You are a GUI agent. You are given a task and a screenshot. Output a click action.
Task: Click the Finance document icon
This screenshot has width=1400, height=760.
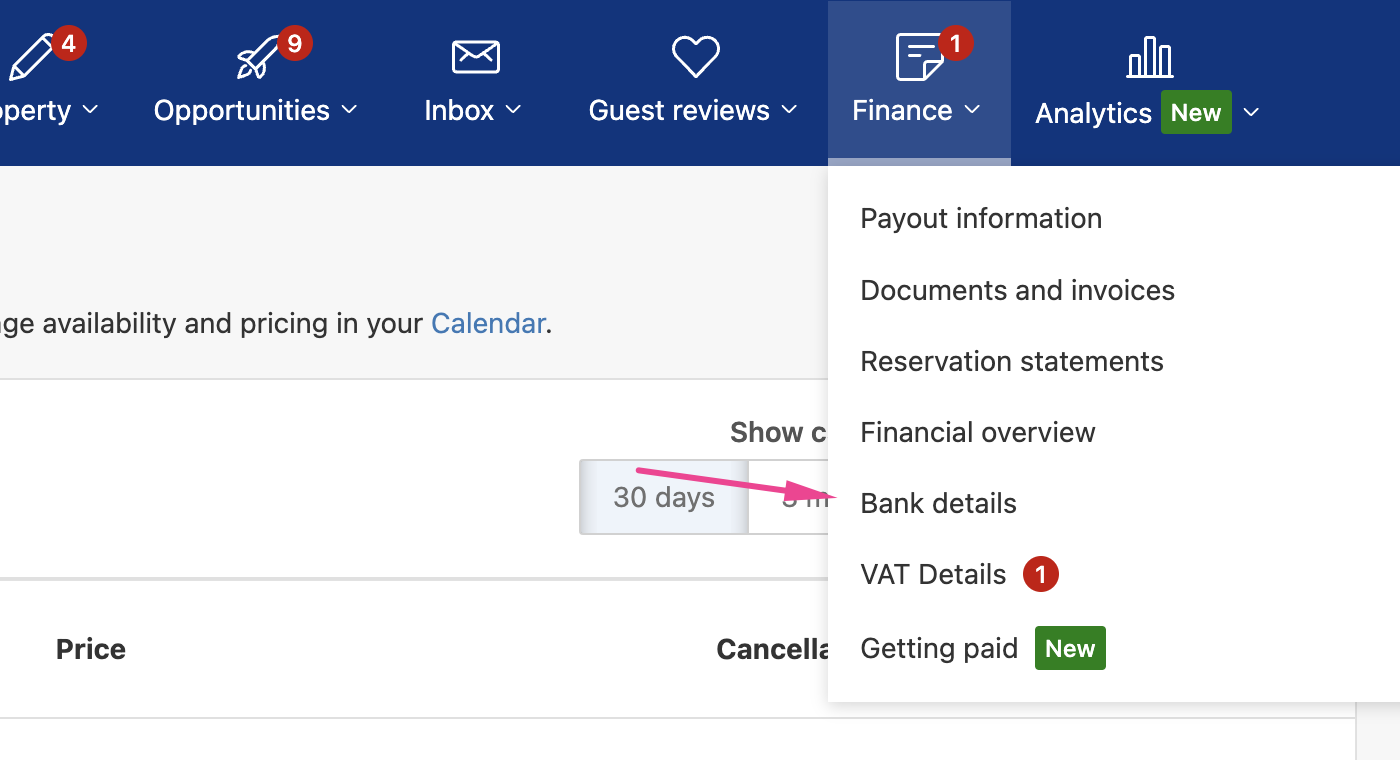coord(918,57)
